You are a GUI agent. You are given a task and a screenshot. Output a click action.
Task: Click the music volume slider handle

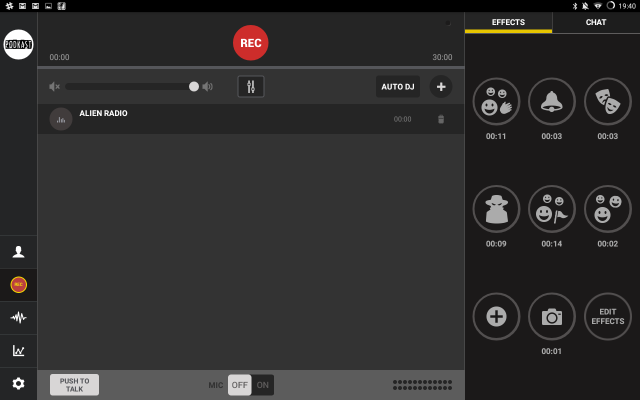tap(194, 87)
